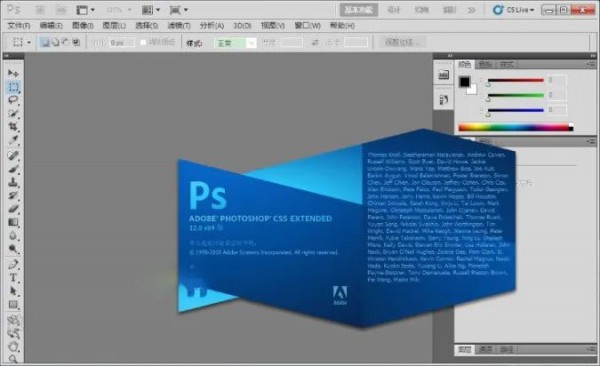
Task: Select the Blur tool
Action: click(x=13, y=236)
